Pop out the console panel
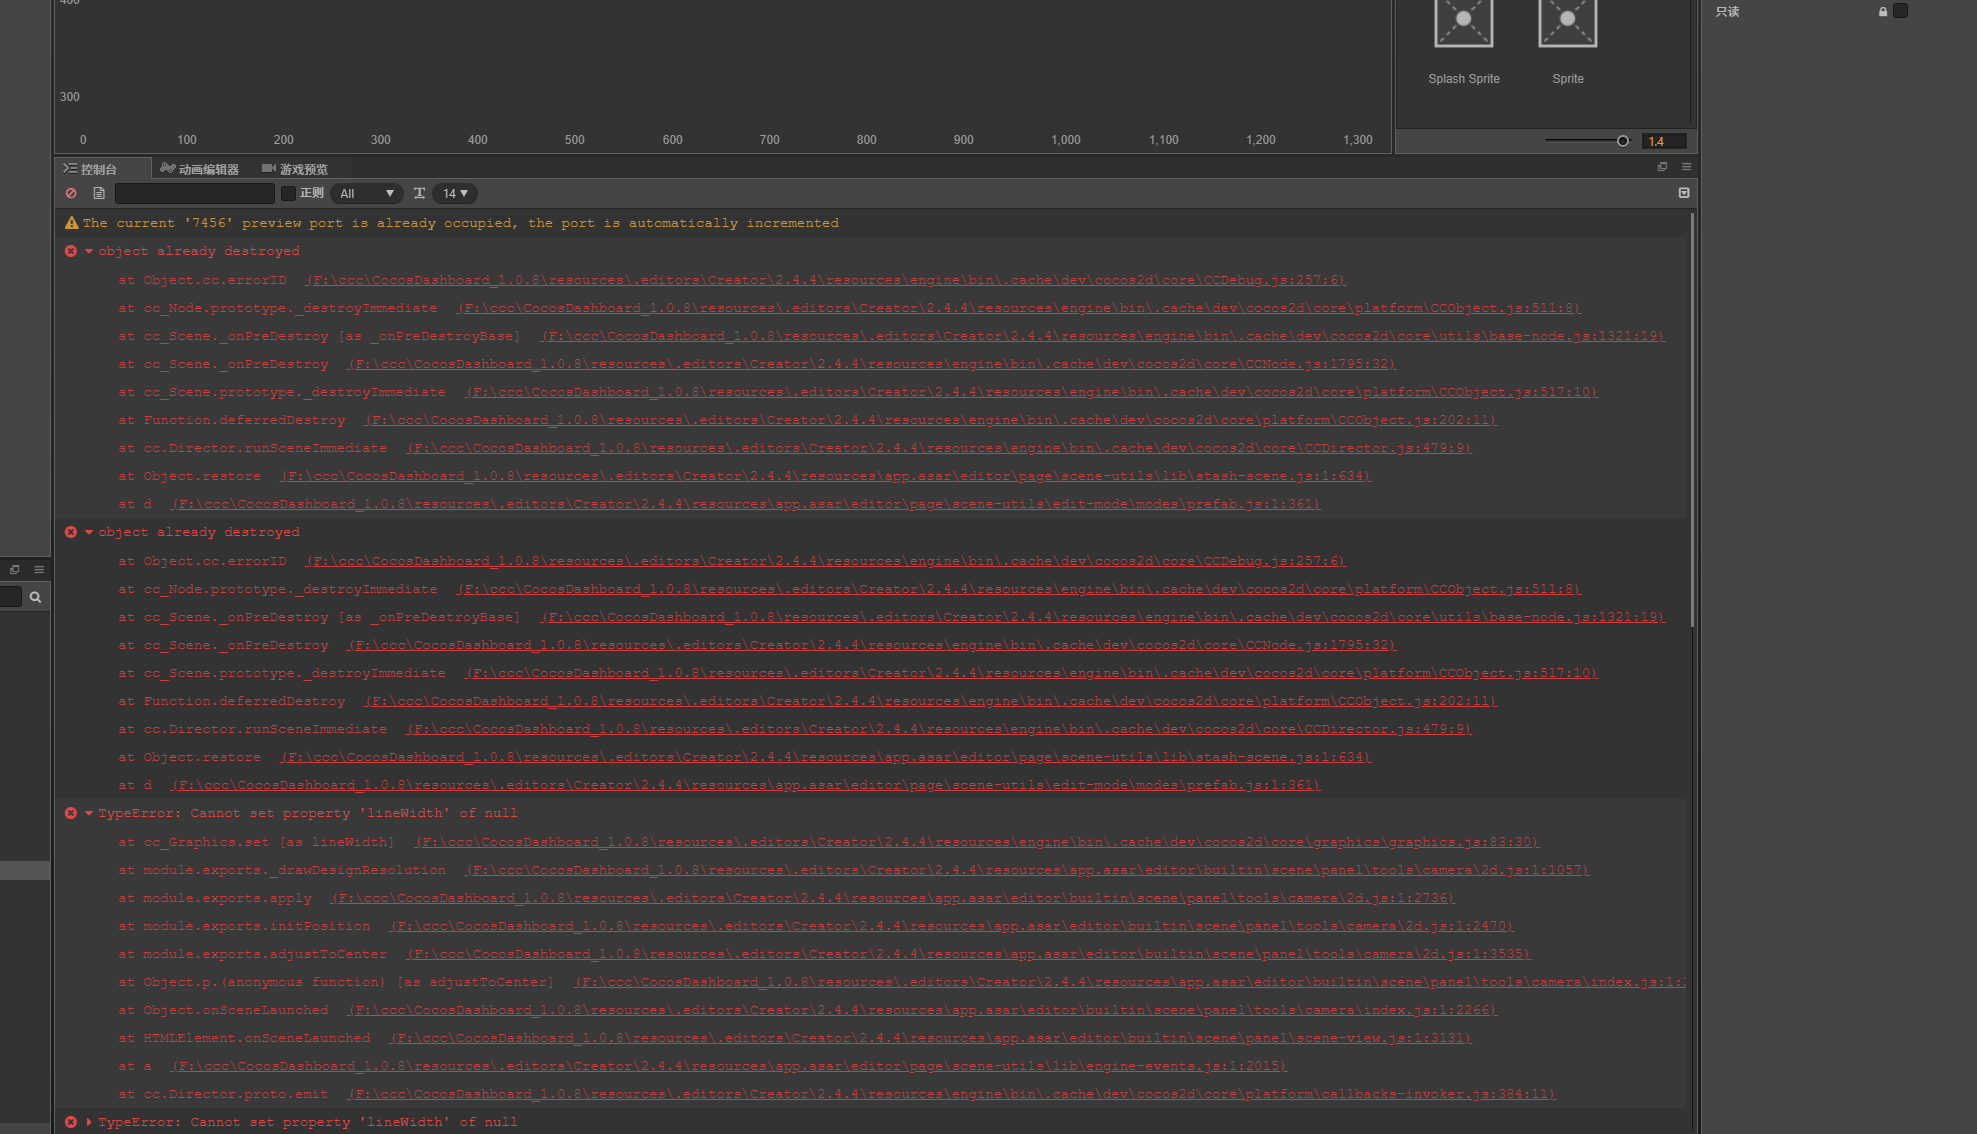The height and width of the screenshot is (1134, 1977). 1662,167
